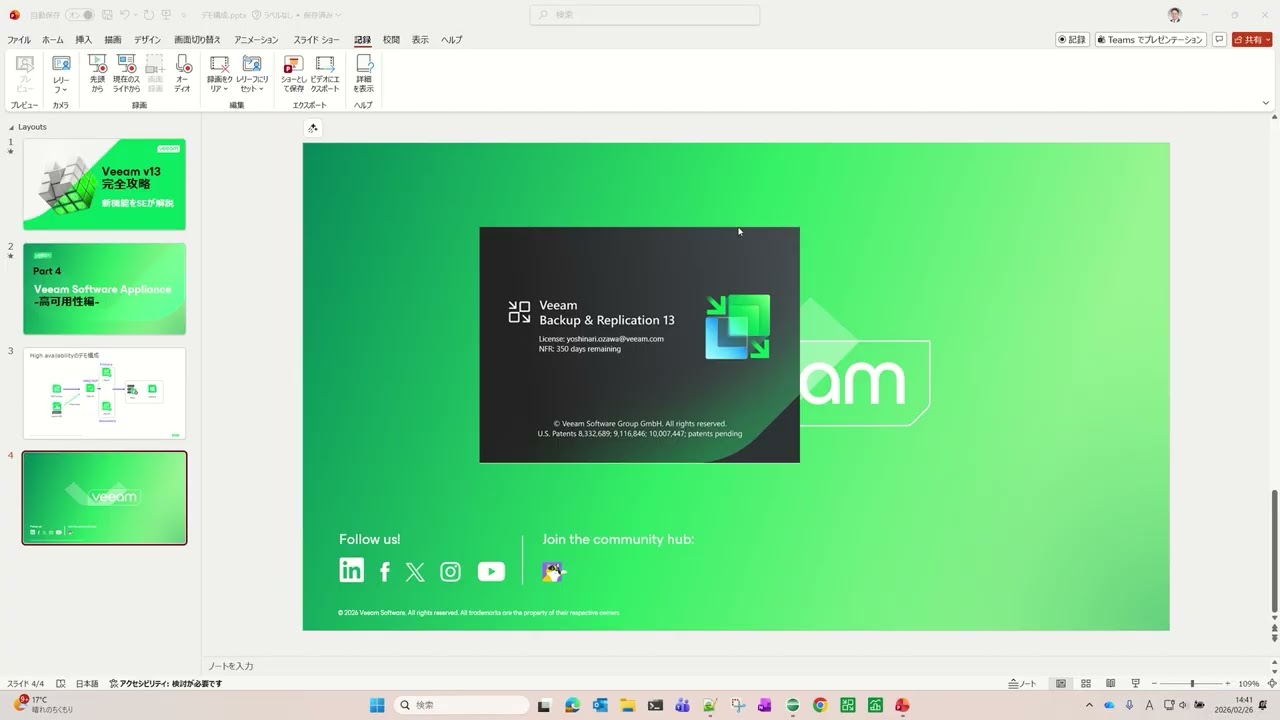Screen dimensions: 1280x720
Task: Click the ノートを入力 notes area
Action: [x=231, y=666]
